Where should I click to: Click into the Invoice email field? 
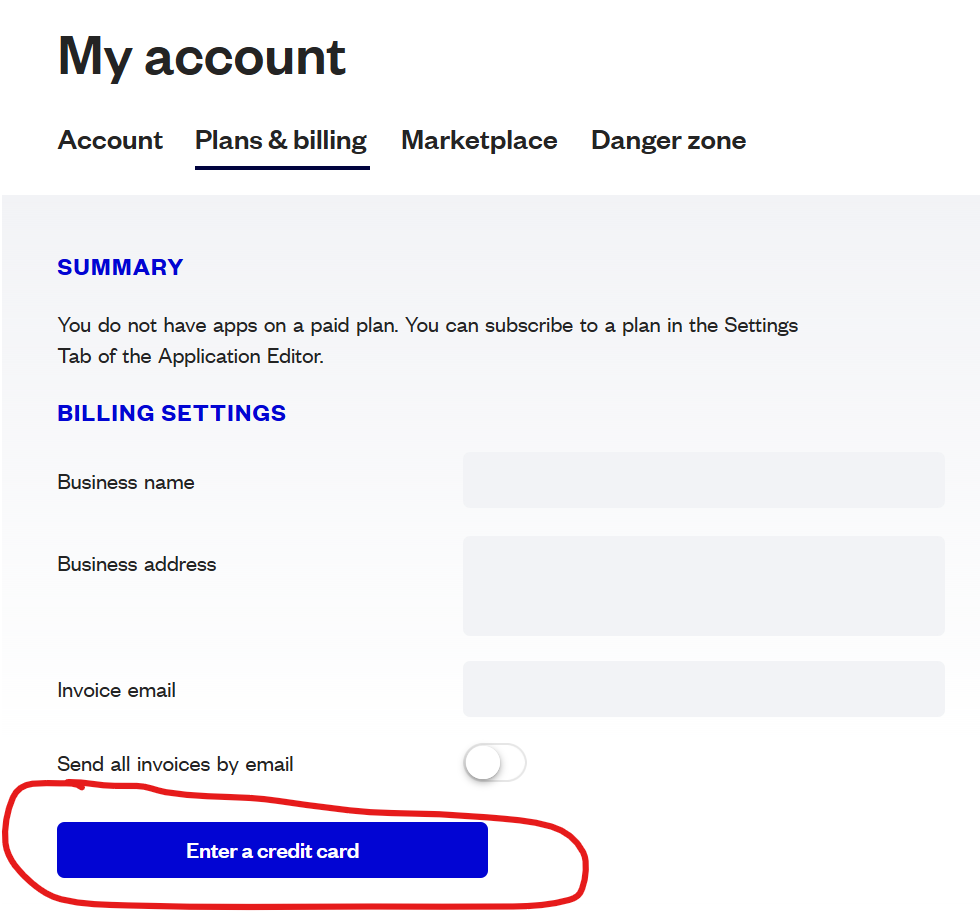(x=703, y=689)
